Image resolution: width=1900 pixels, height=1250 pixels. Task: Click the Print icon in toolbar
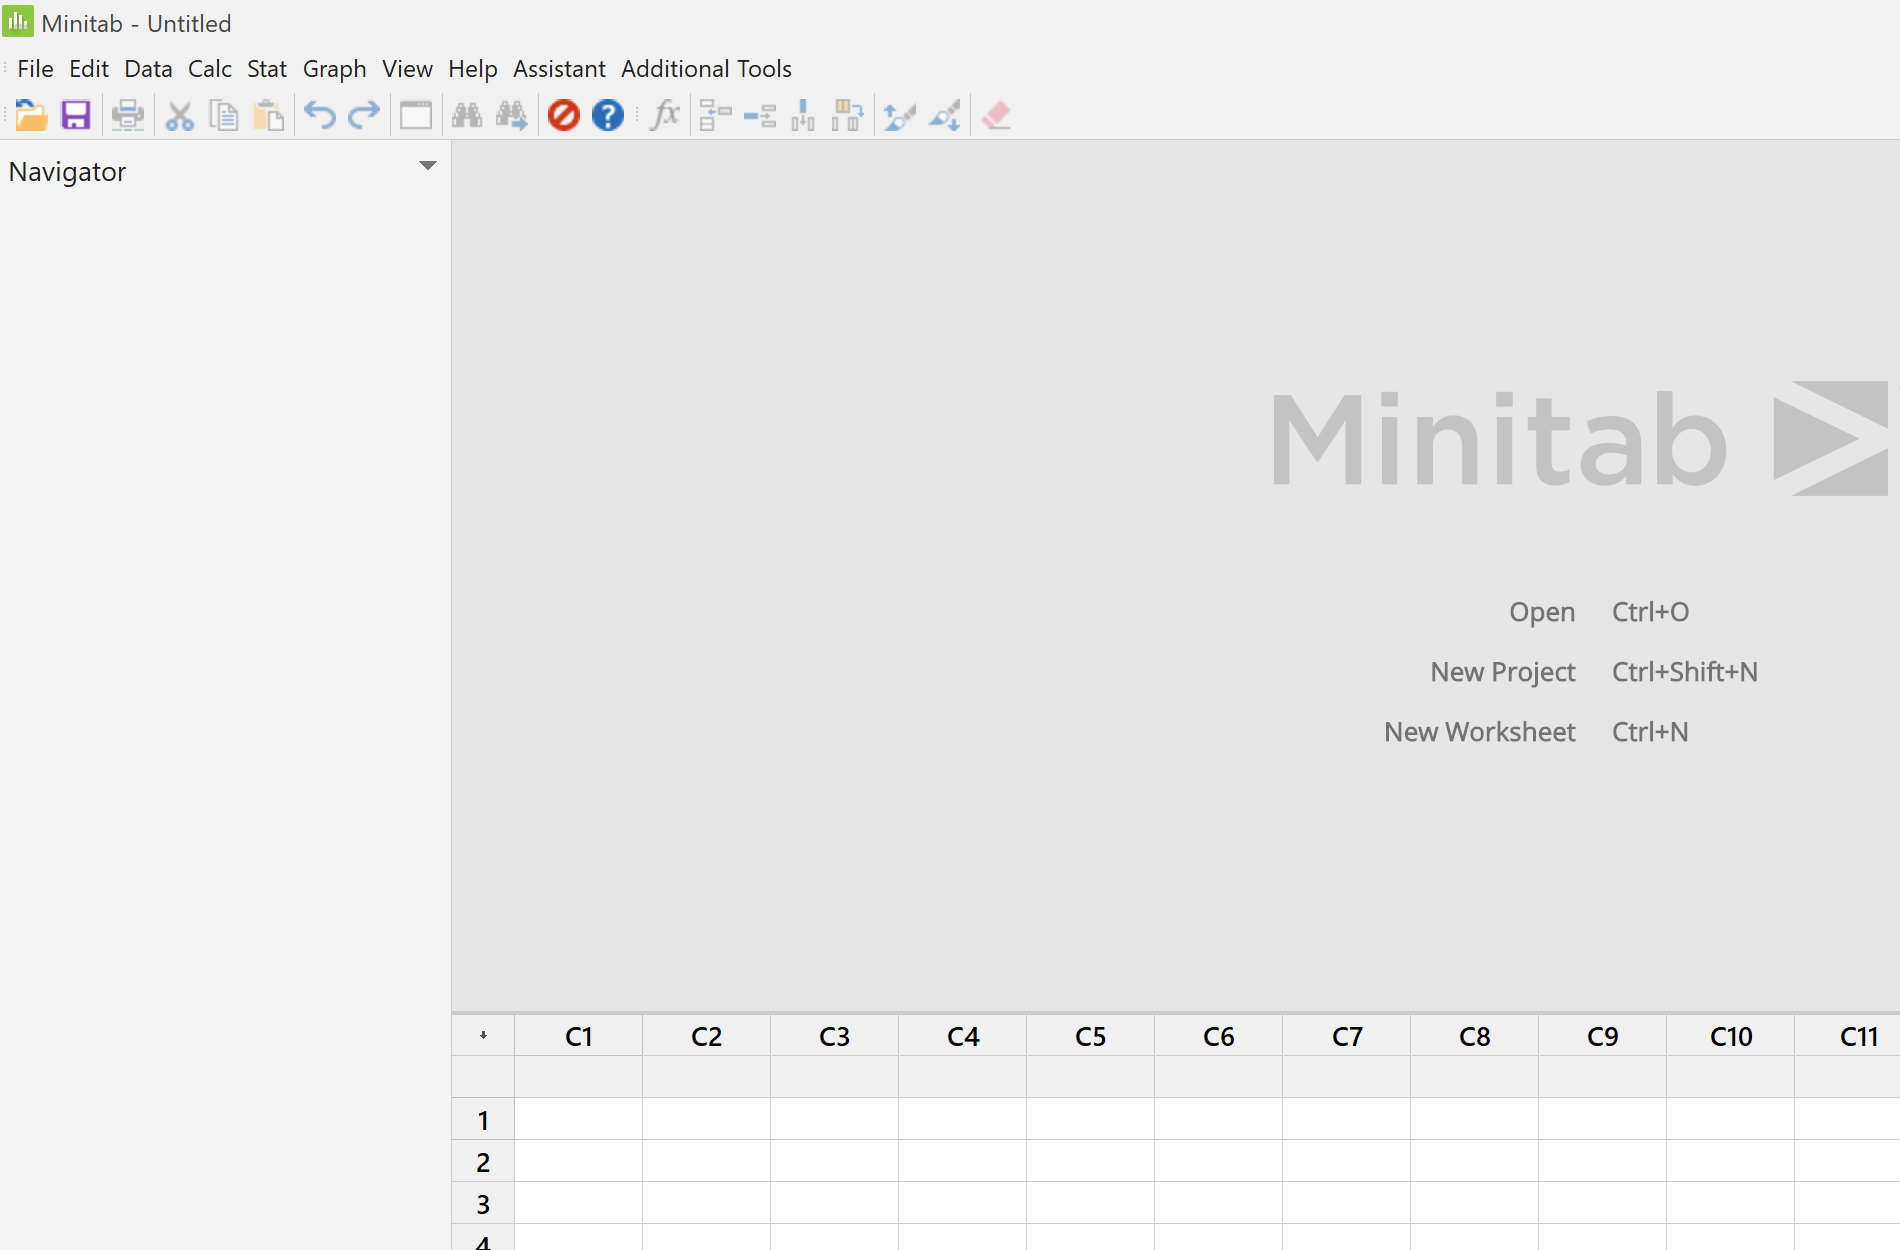pyautogui.click(x=128, y=115)
